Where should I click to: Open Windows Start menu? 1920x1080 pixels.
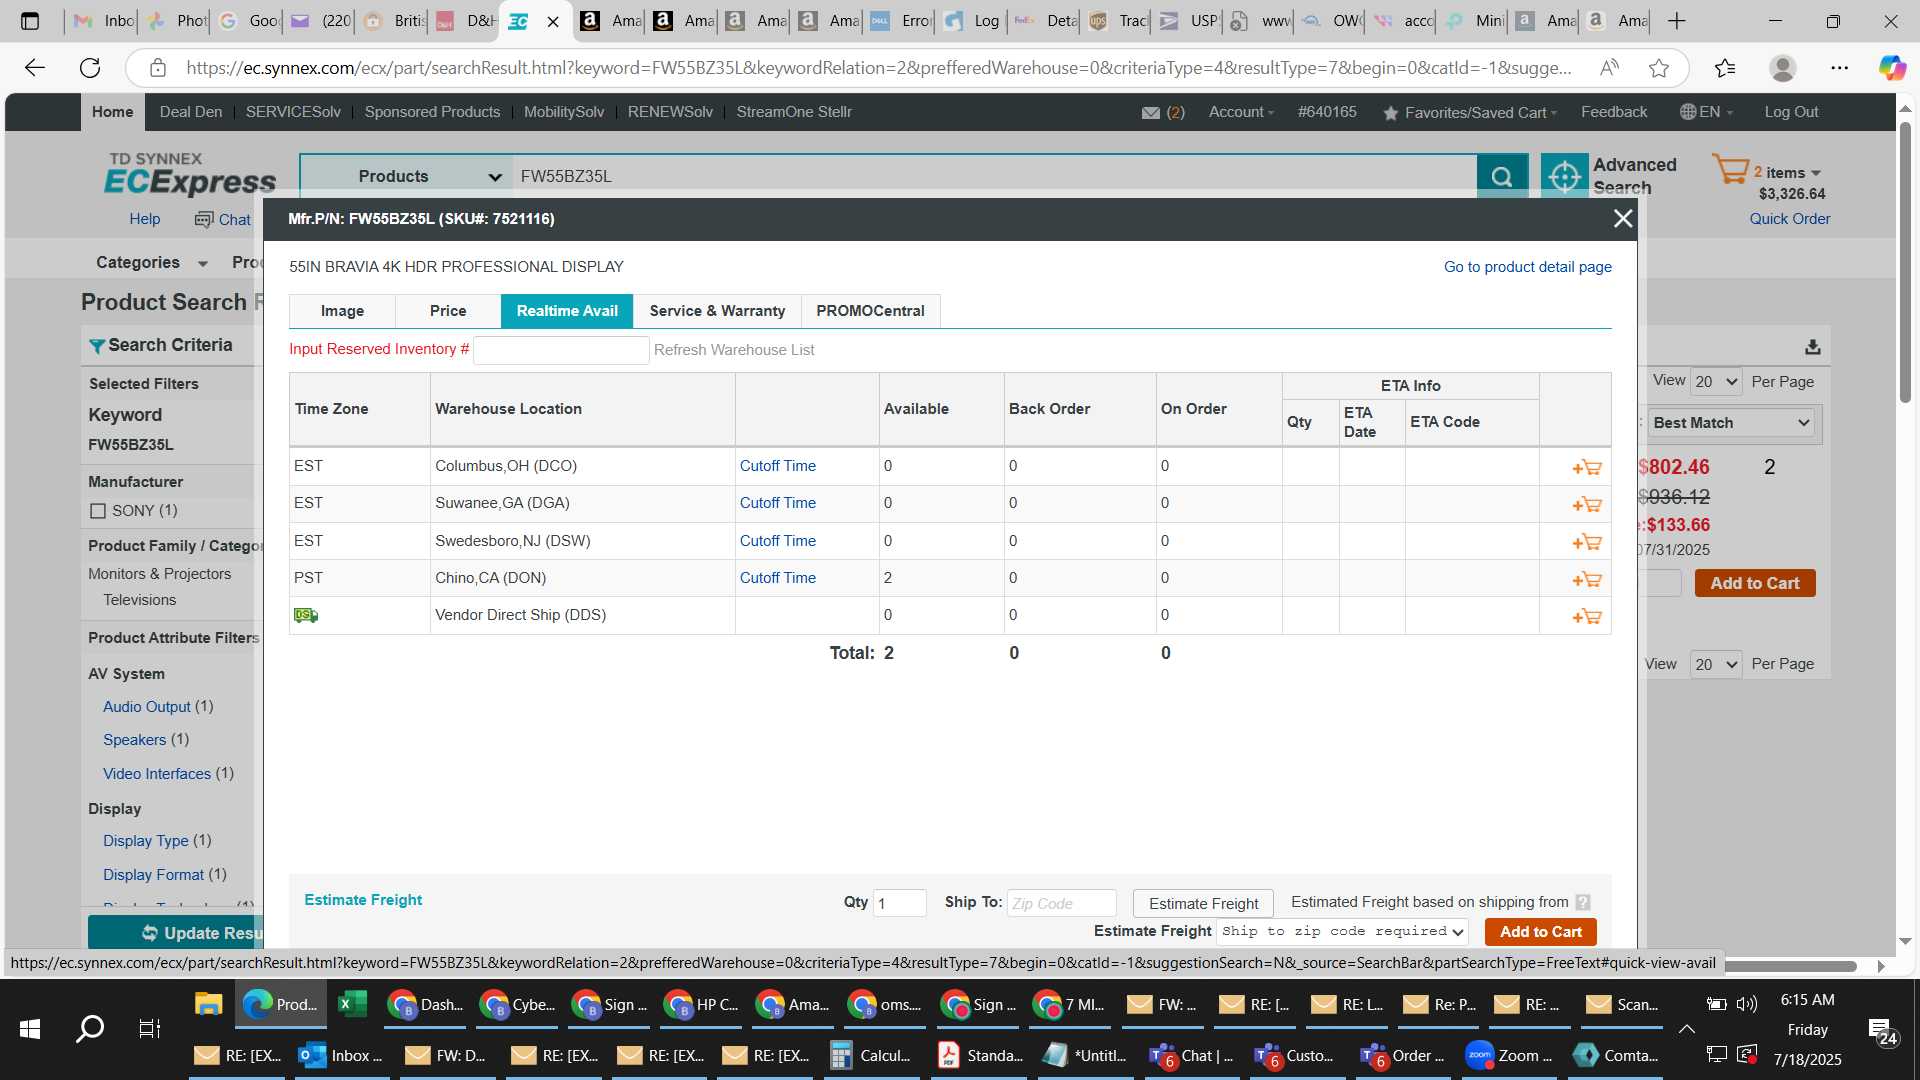coord(30,1029)
